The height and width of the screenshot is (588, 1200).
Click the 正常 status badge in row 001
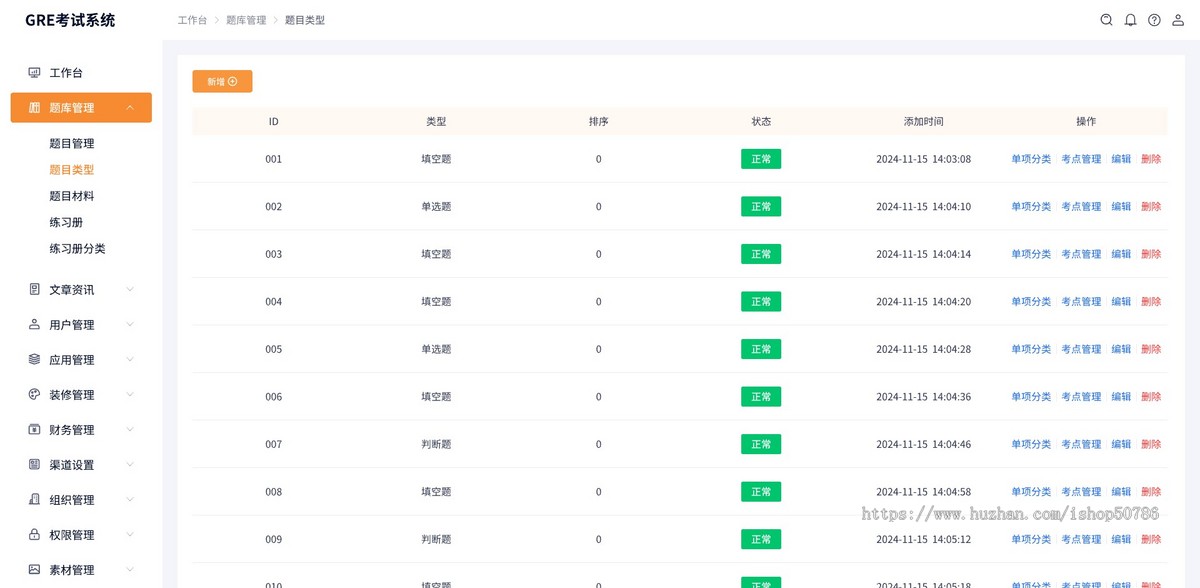(761, 159)
